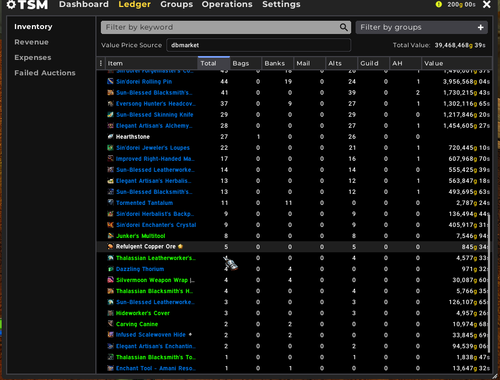This screenshot has height=380, width=500.
Task: Open the Settings tab
Action: coord(281,4)
